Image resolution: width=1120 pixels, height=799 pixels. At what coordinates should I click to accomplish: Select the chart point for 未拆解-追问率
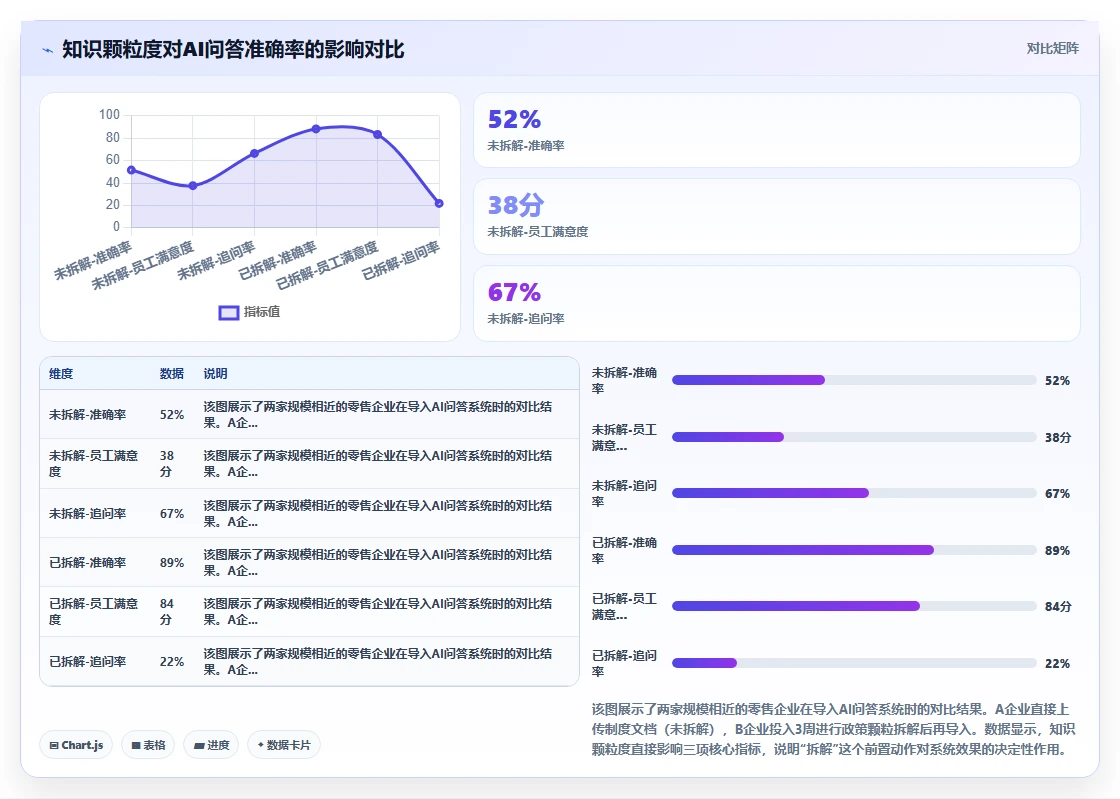click(x=254, y=154)
